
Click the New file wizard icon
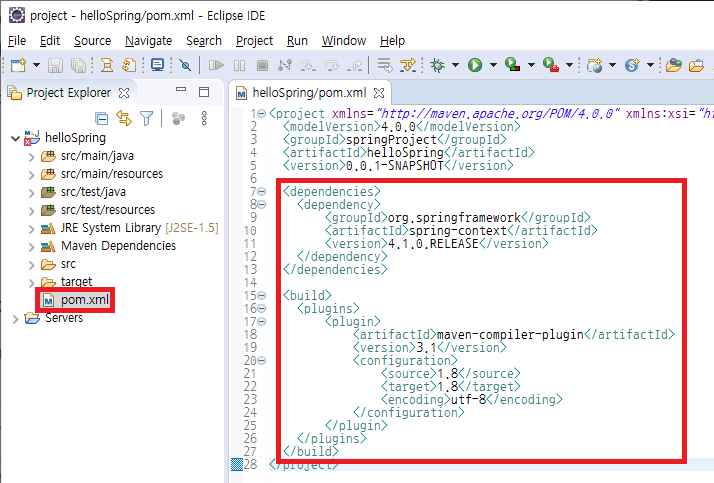coord(19,65)
